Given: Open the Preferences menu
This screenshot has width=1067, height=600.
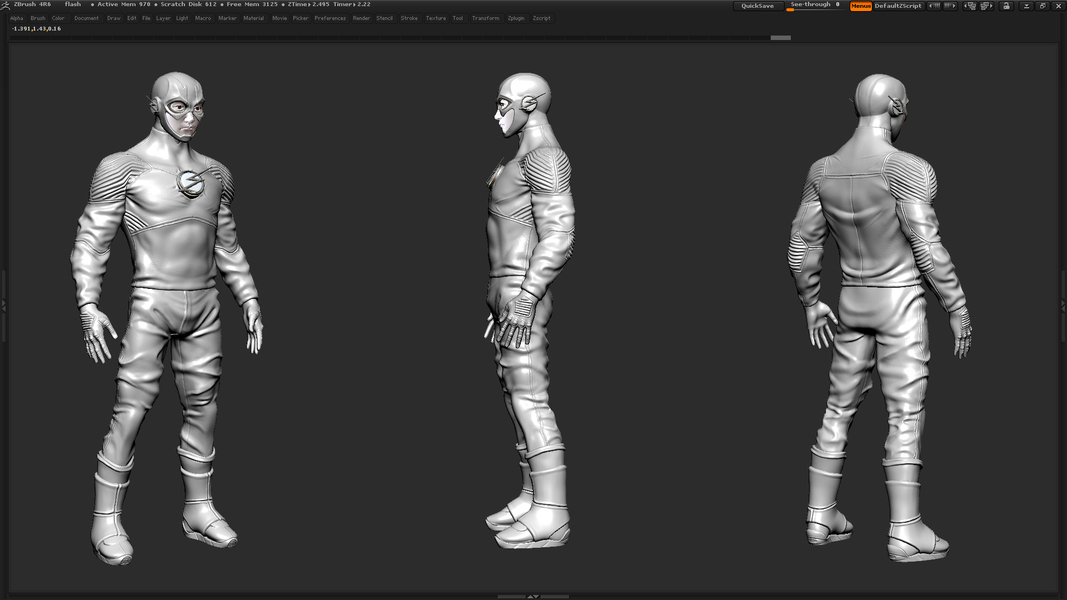Looking at the screenshot, I should click(x=330, y=18).
